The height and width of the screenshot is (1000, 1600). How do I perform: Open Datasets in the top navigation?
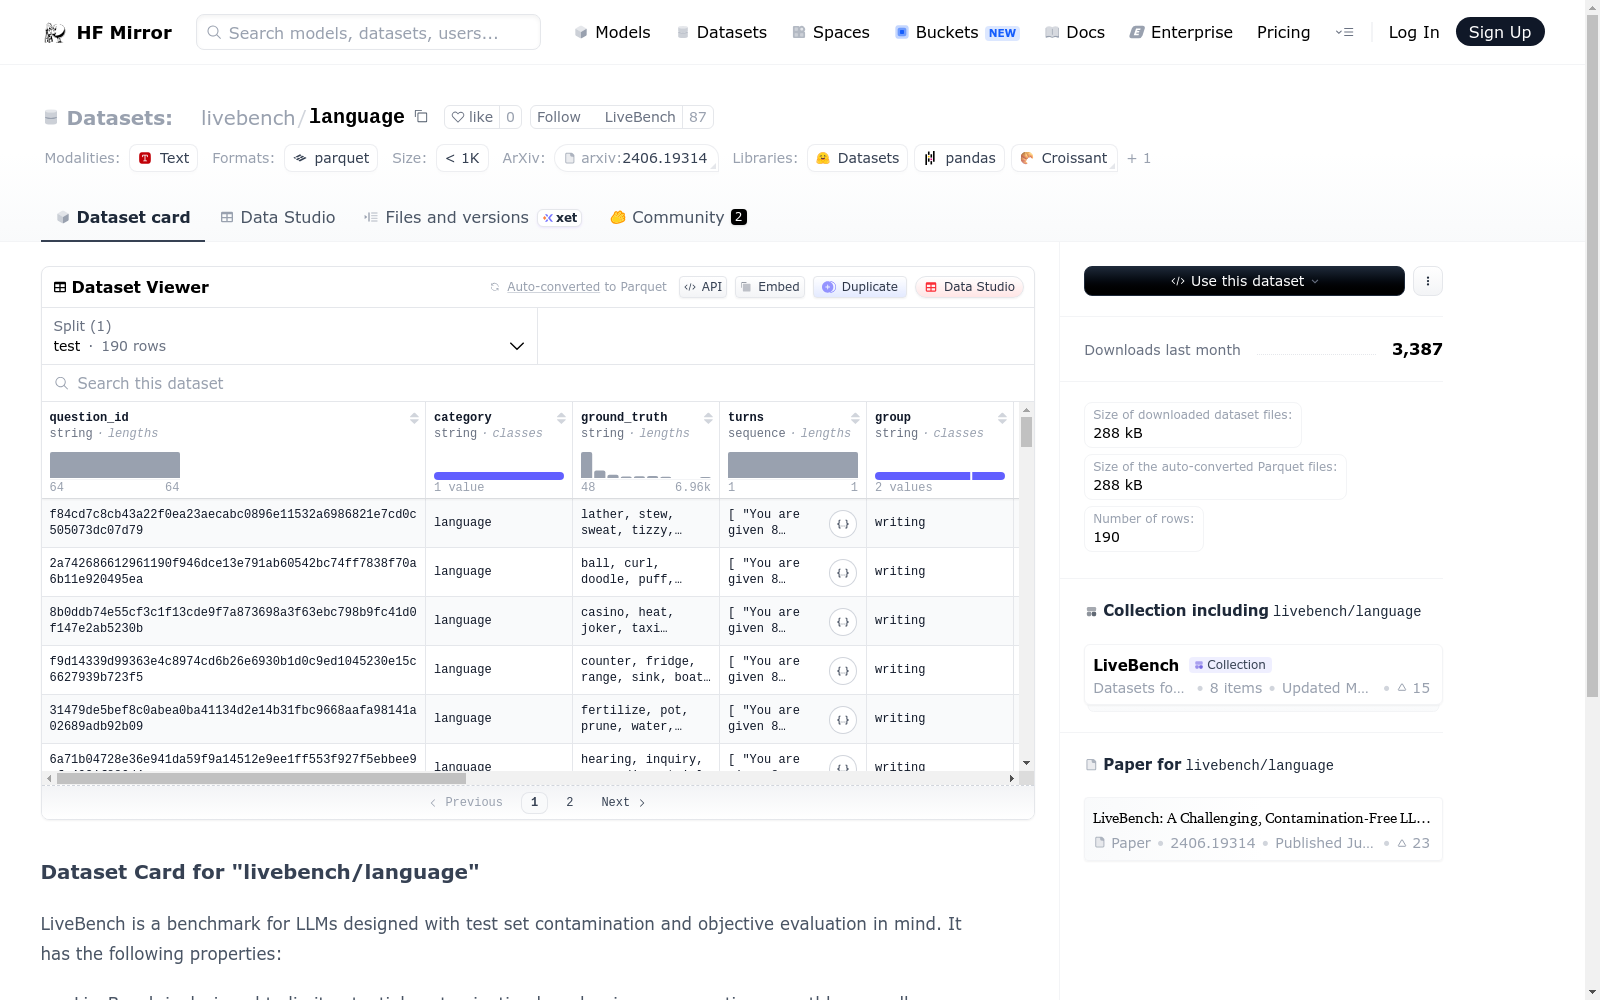721,32
